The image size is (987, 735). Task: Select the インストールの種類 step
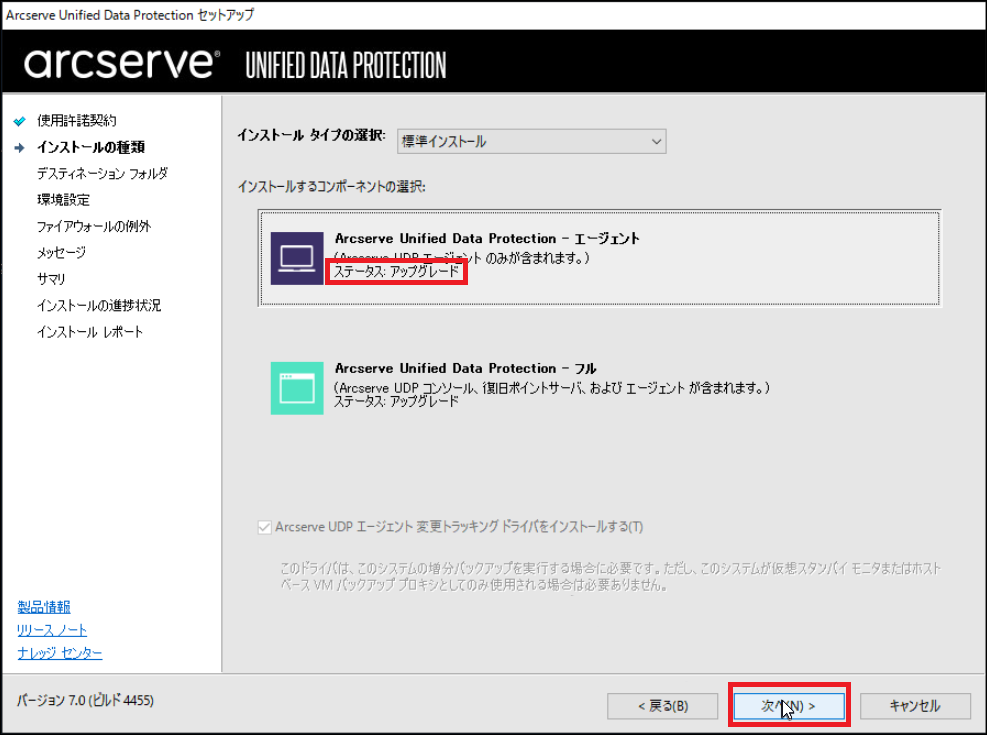click(x=91, y=147)
